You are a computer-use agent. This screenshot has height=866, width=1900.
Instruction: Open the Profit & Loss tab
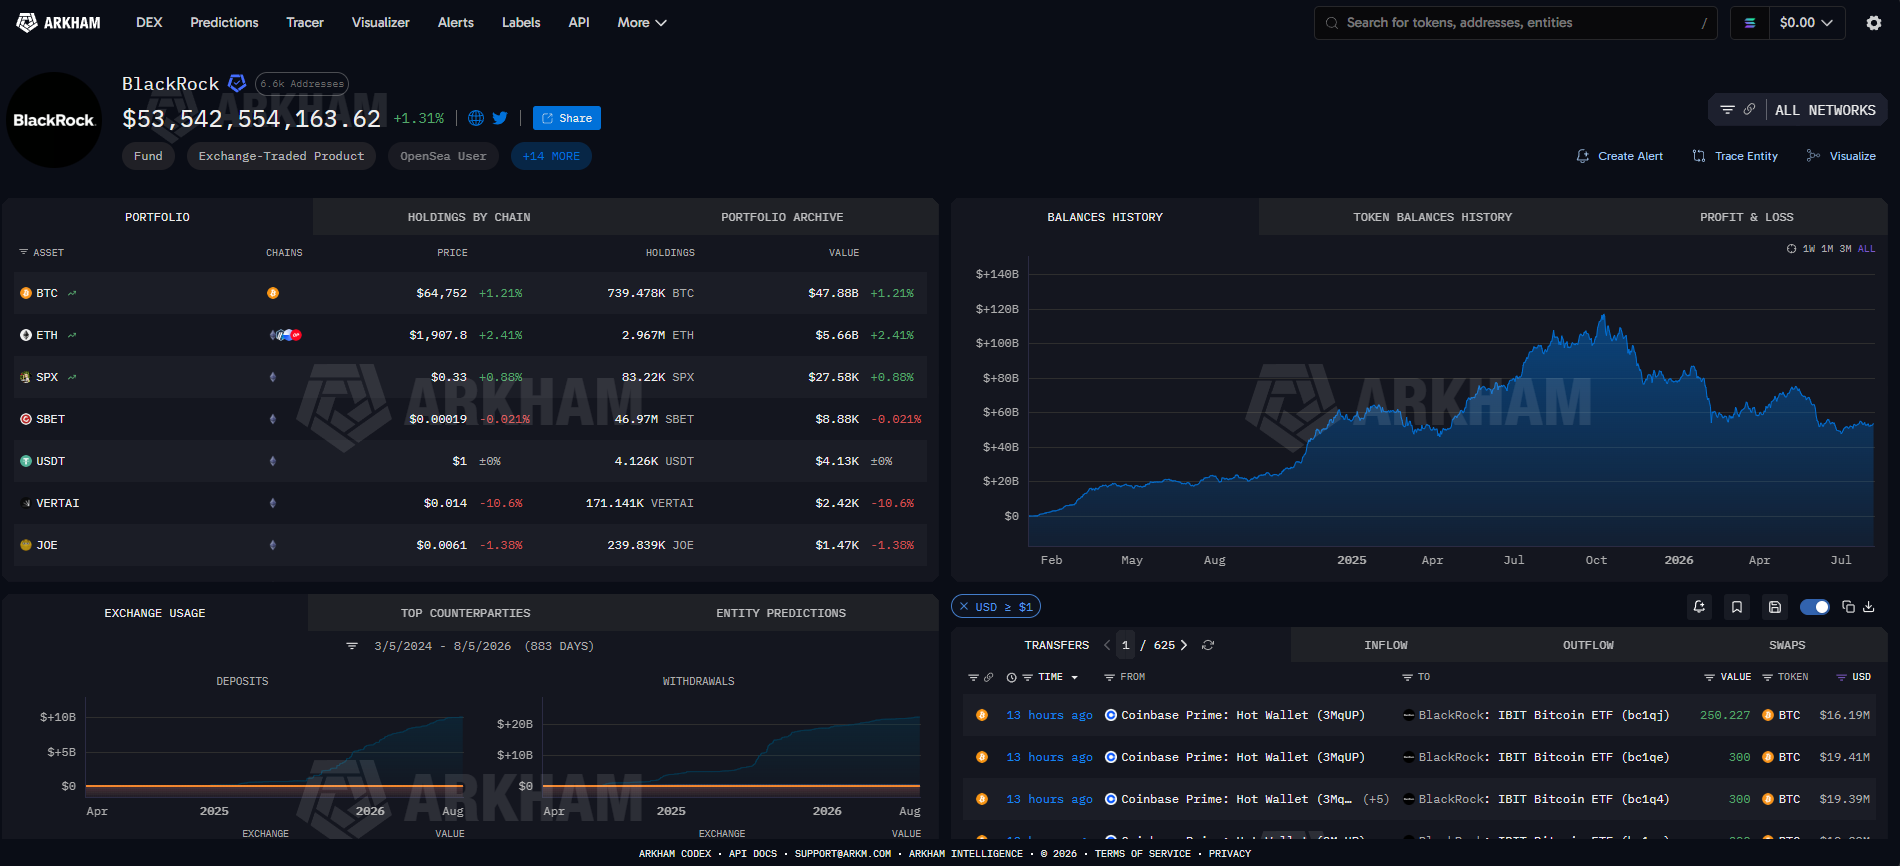click(x=1746, y=217)
